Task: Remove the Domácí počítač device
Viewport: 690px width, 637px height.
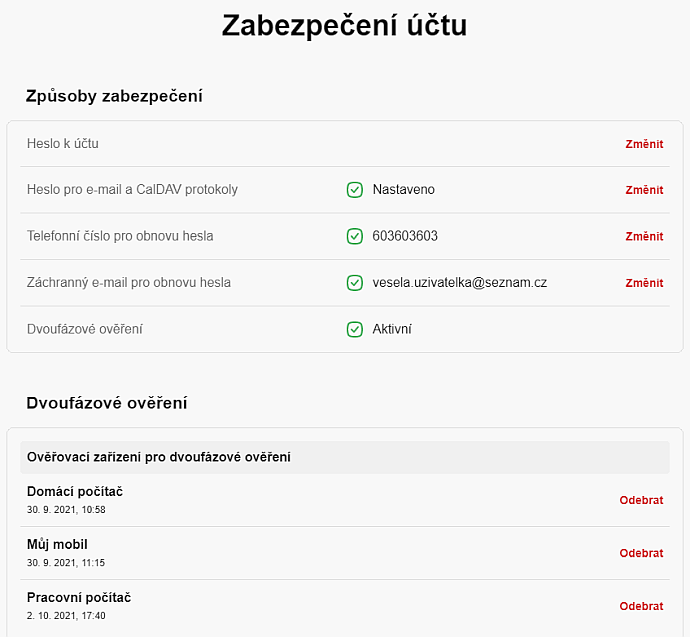Action: click(641, 500)
